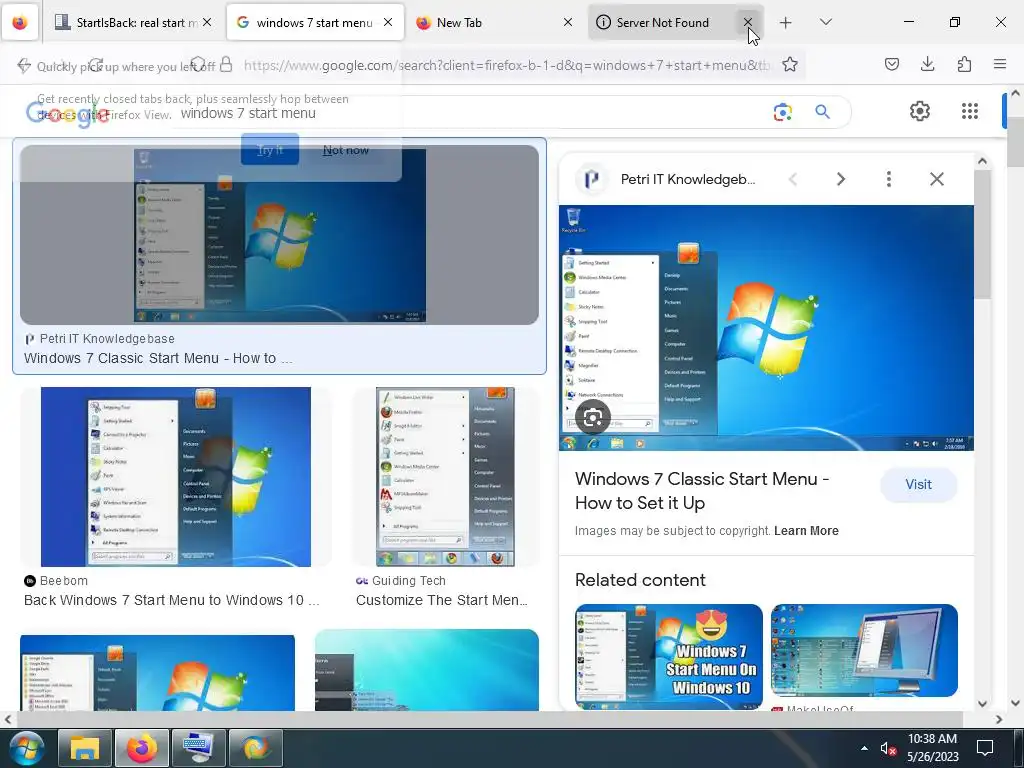The width and height of the screenshot is (1024, 768).
Task: Close the New Tab tab
Action: coord(568,22)
